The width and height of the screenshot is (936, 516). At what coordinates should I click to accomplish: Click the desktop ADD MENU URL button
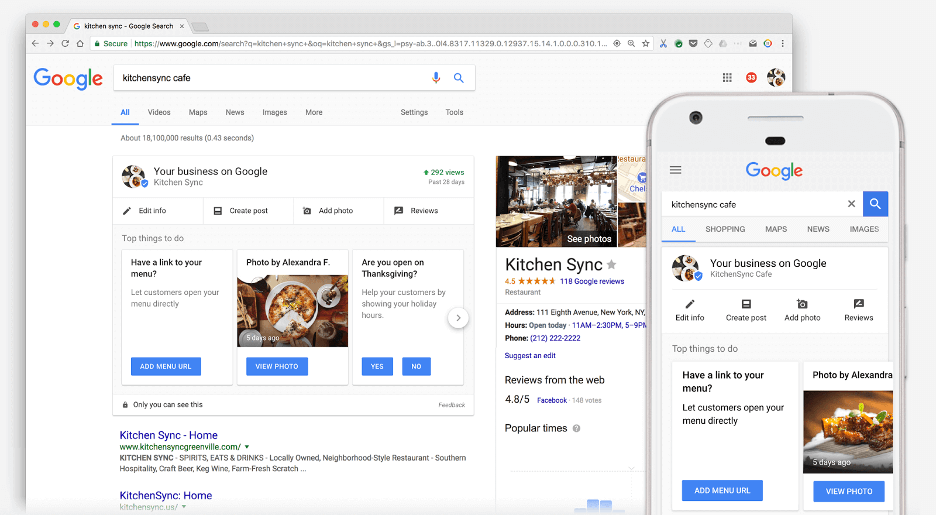166,367
